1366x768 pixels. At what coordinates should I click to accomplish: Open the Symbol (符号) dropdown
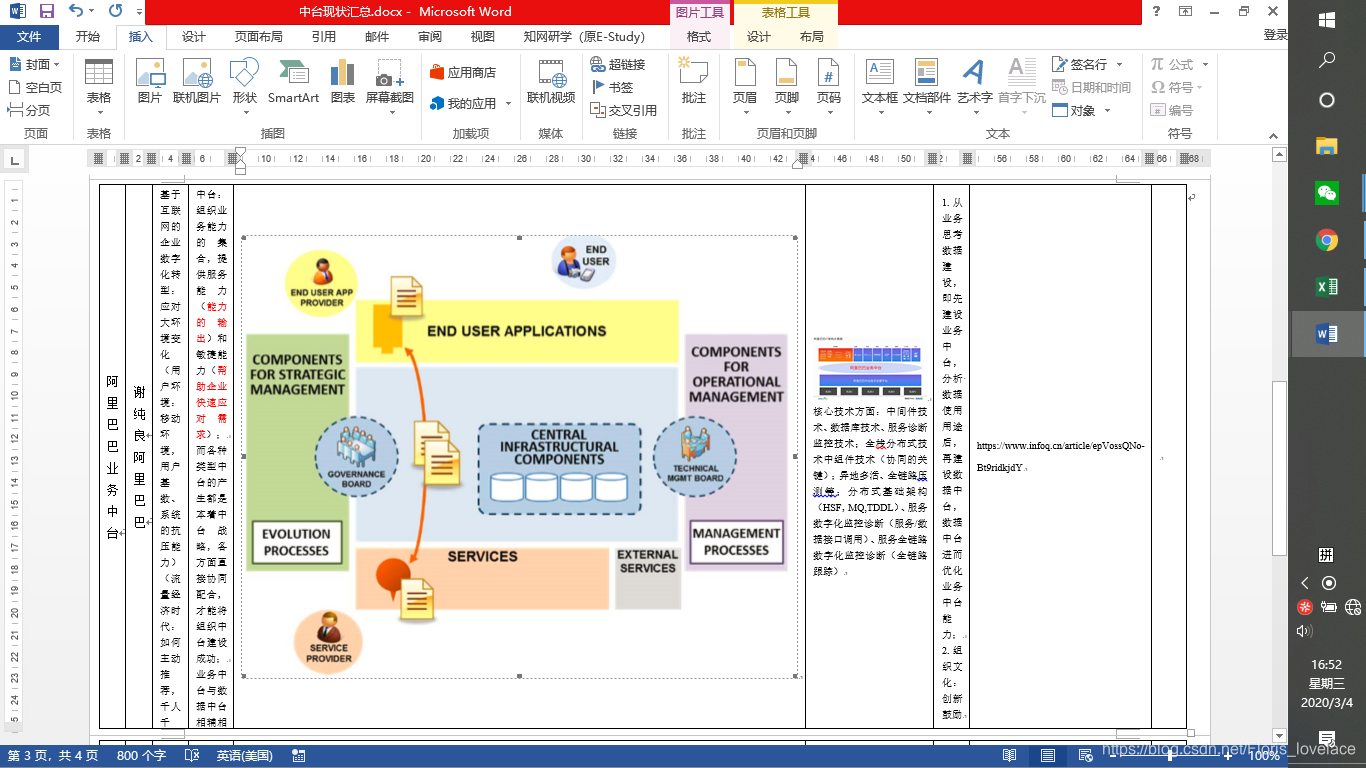(1177, 87)
